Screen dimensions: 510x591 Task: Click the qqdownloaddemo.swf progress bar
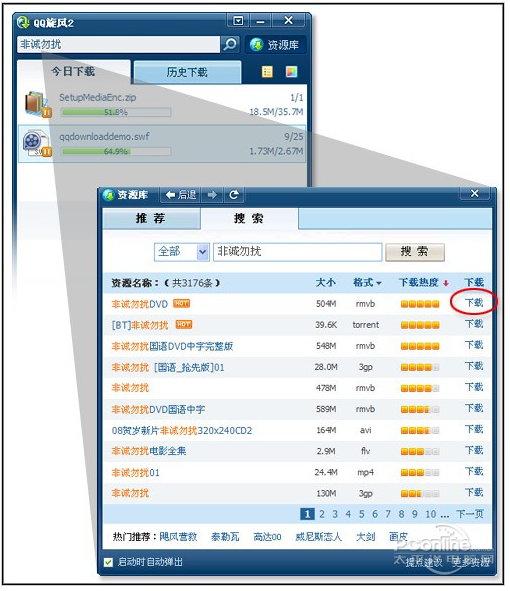click(116, 152)
